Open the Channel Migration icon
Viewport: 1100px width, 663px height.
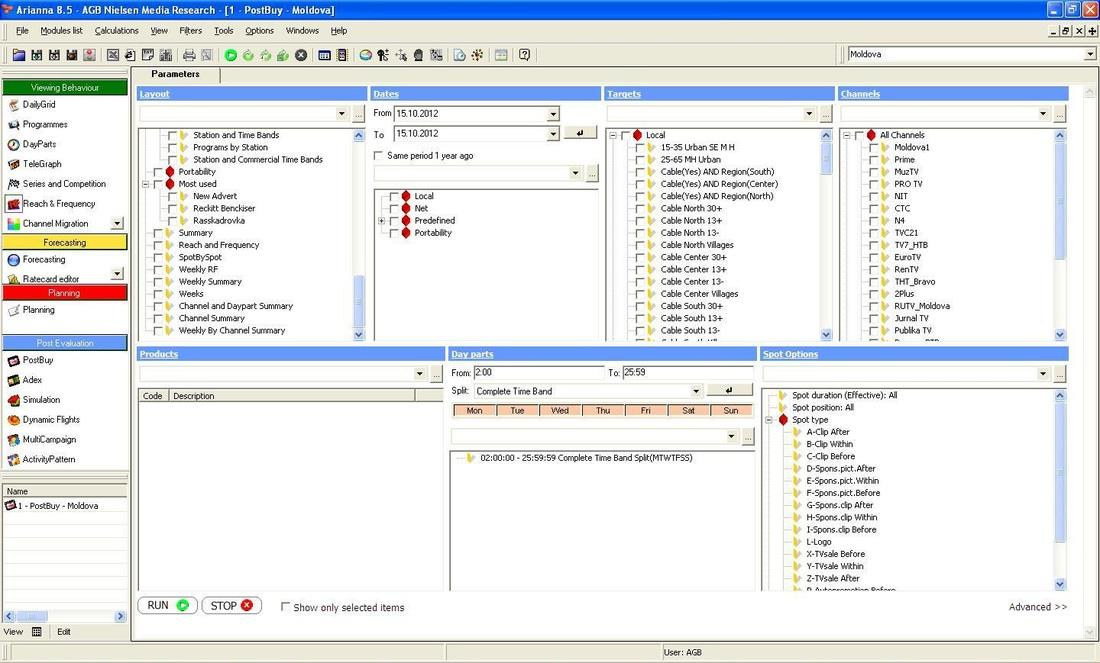point(13,224)
